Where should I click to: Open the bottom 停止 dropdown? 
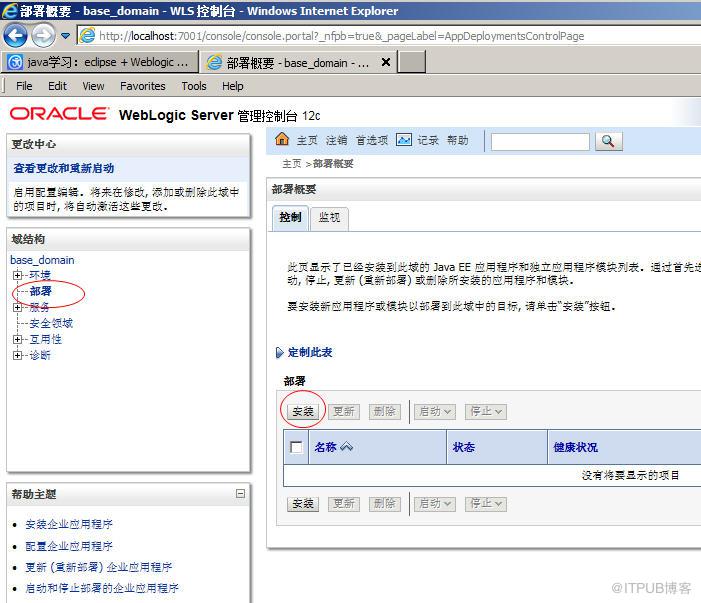[486, 504]
